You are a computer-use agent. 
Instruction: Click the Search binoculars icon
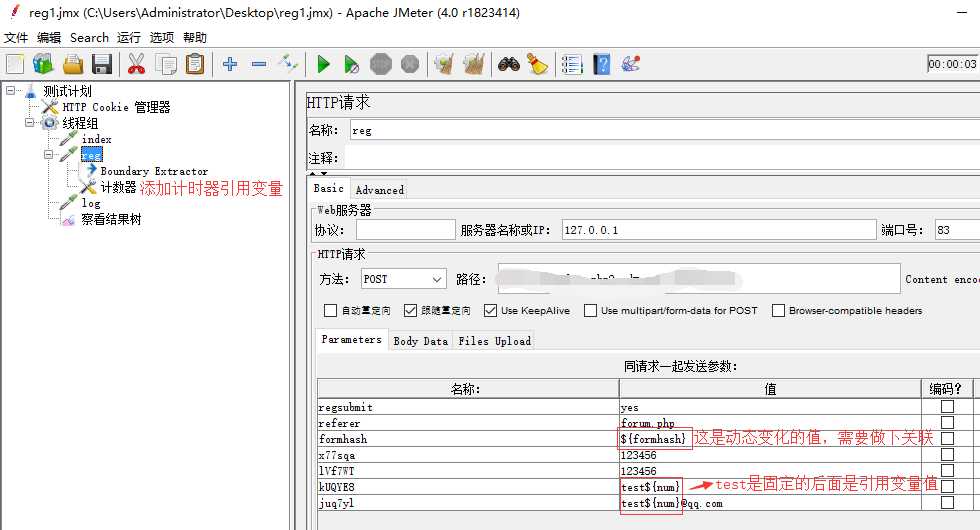coord(509,64)
